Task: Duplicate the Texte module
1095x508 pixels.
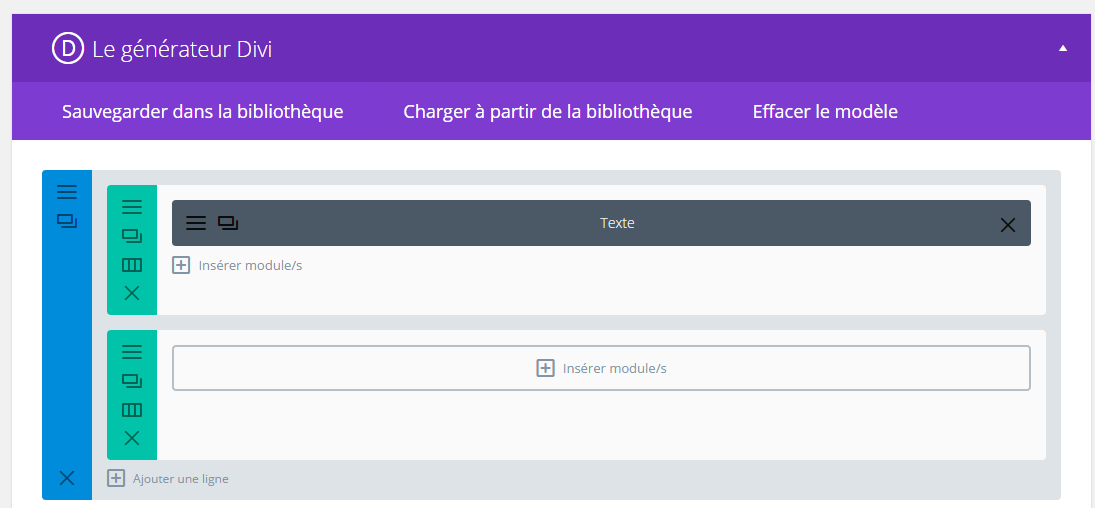Action: [228, 223]
